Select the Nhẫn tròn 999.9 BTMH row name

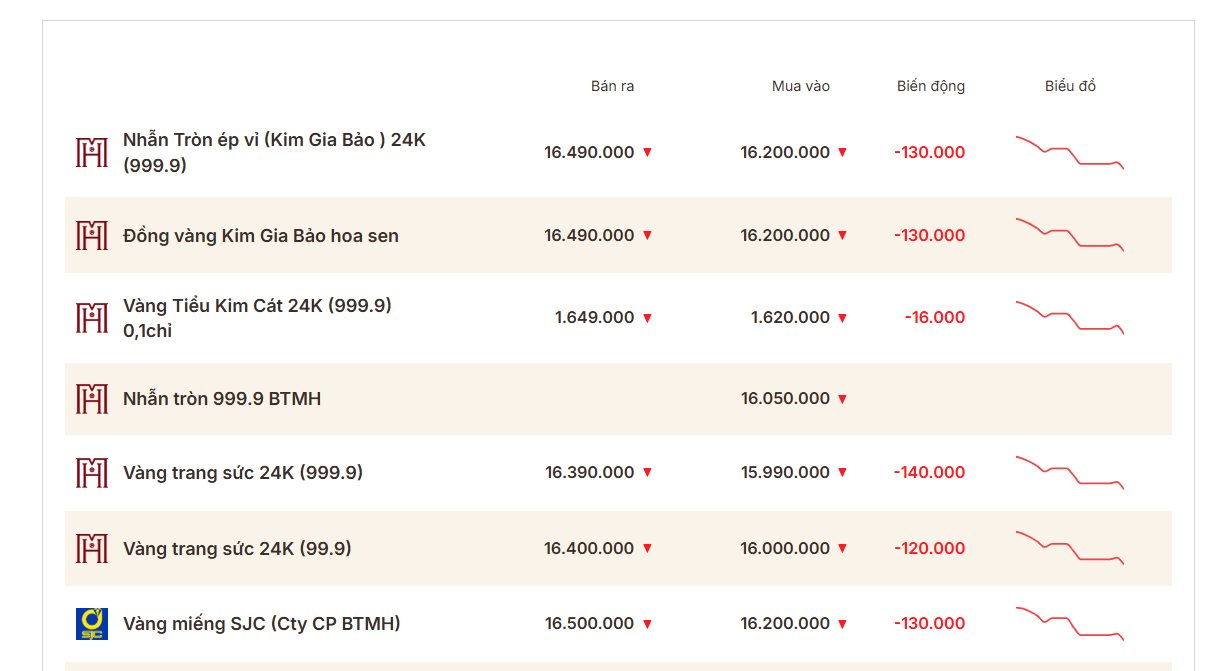(222, 399)
